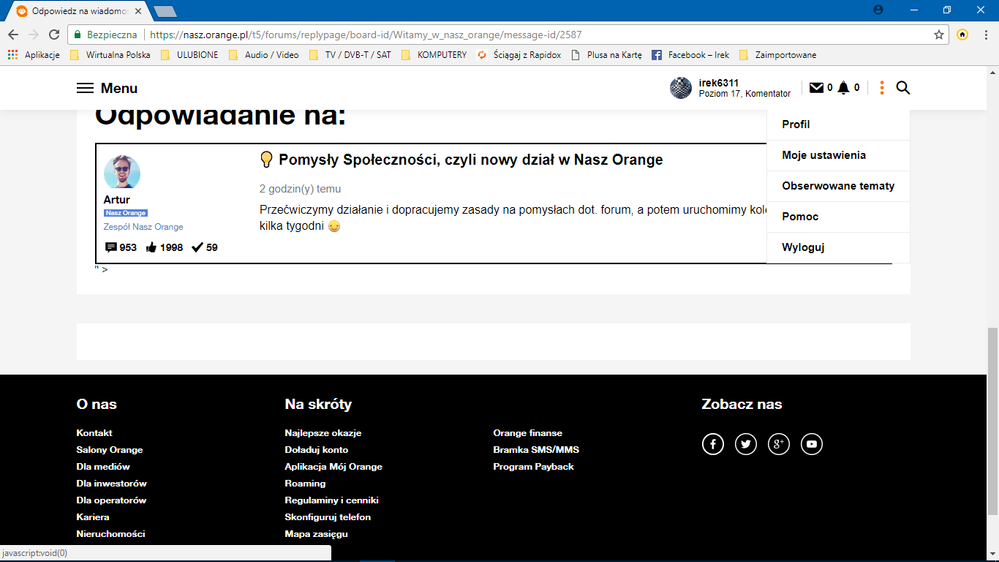Click the search magnifier icon
Image resolution: width=999 pixels, height=562 pixels.
[x=903, y=88]
